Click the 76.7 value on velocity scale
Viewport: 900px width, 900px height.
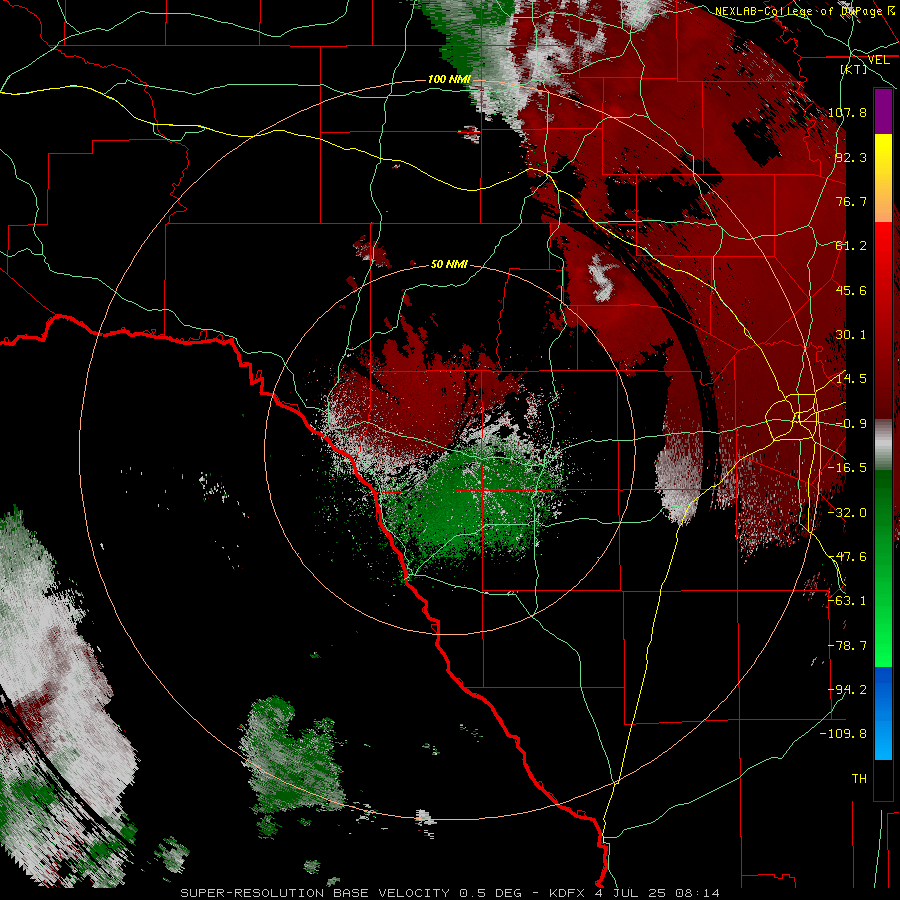pos(851,201)
